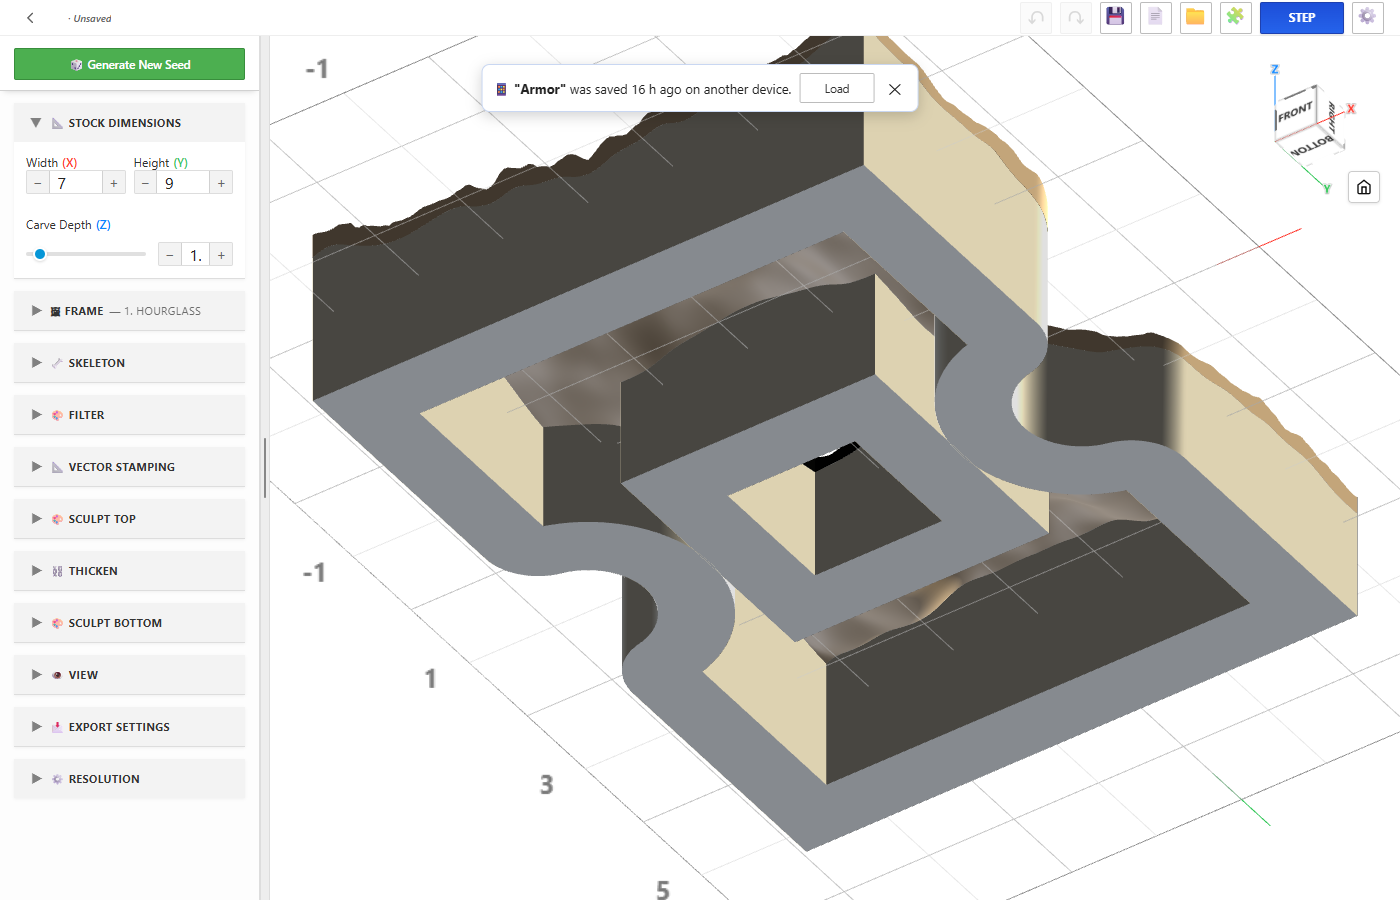Reset the view with the home icon
This screenshot has height=900, width=1400.
pos(1364,187)
